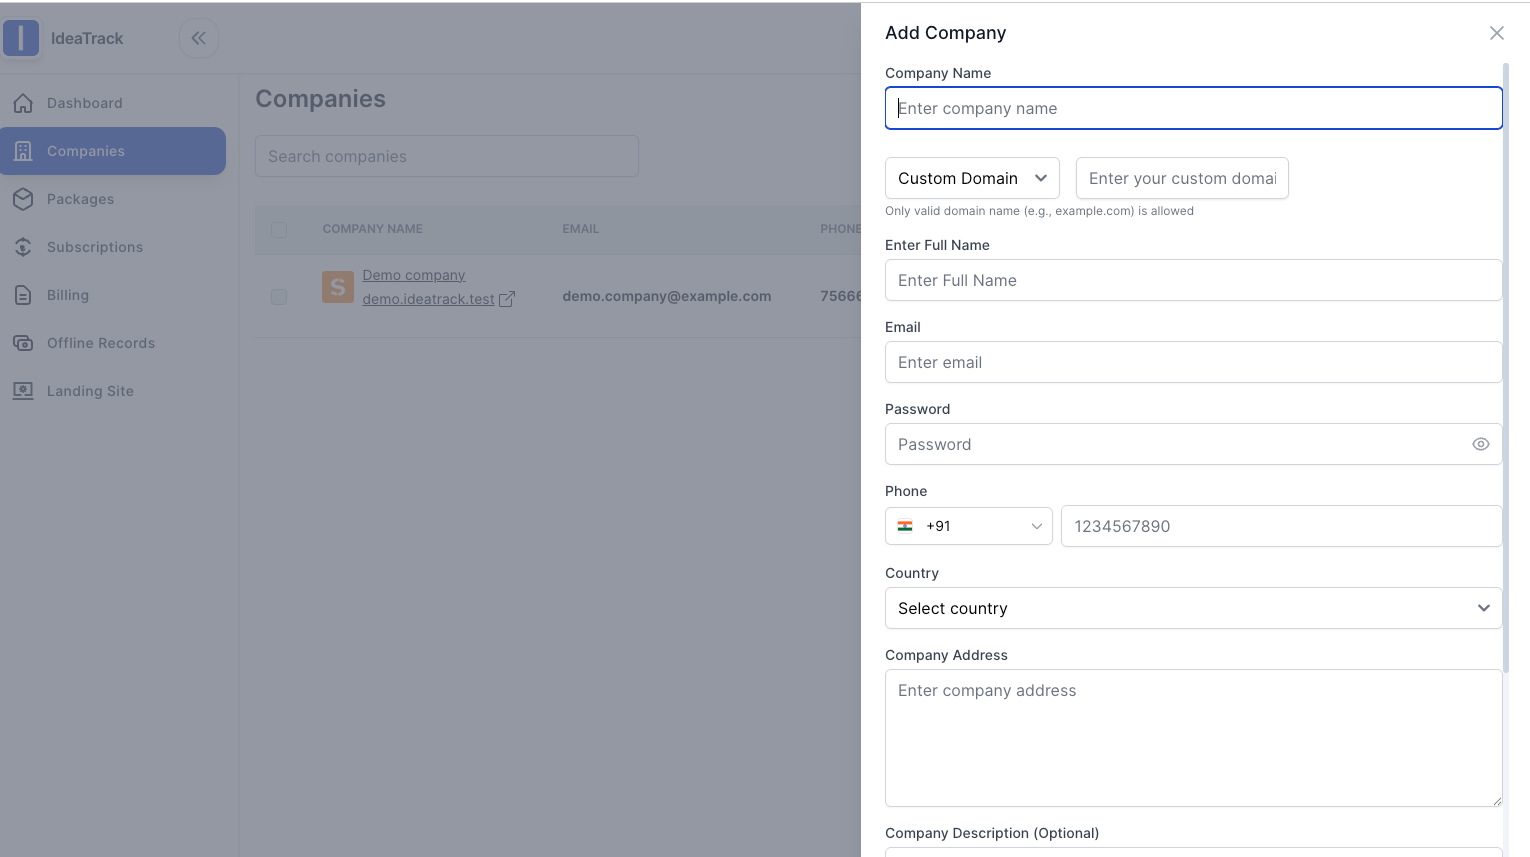Click the Dashboard home icon

click(x=23, y=103)
